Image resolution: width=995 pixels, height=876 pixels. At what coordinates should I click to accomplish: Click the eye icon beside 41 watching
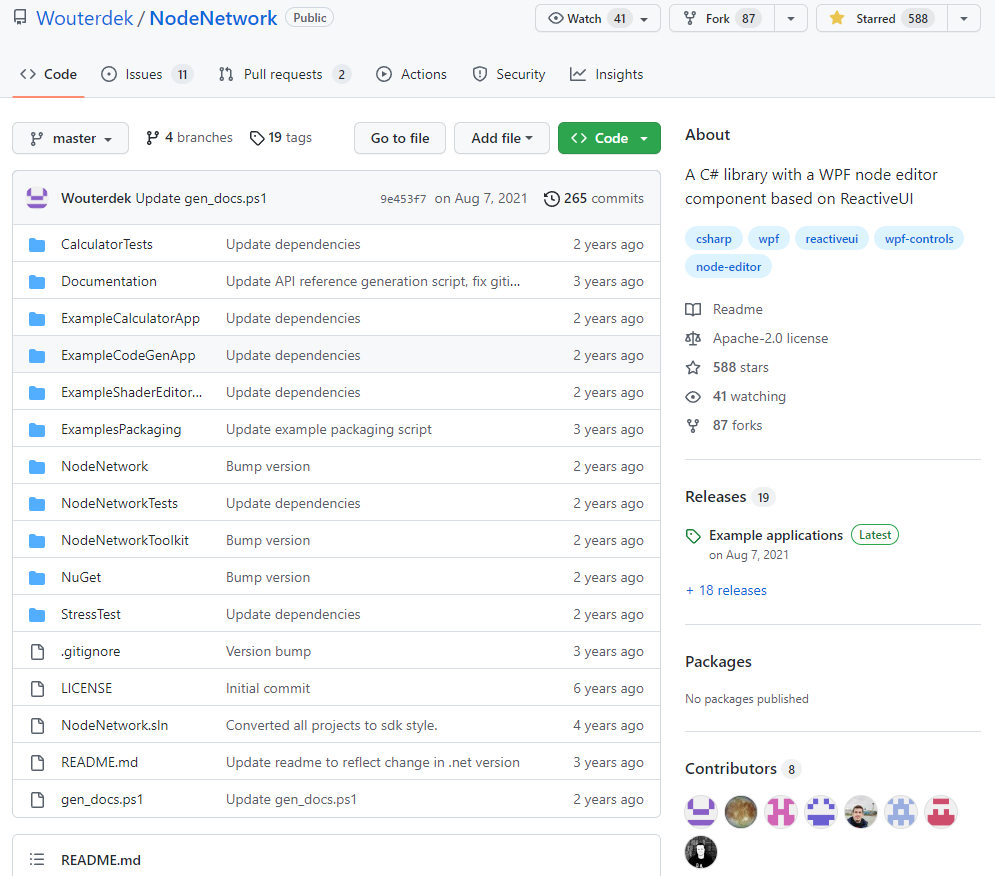(693, 397)
